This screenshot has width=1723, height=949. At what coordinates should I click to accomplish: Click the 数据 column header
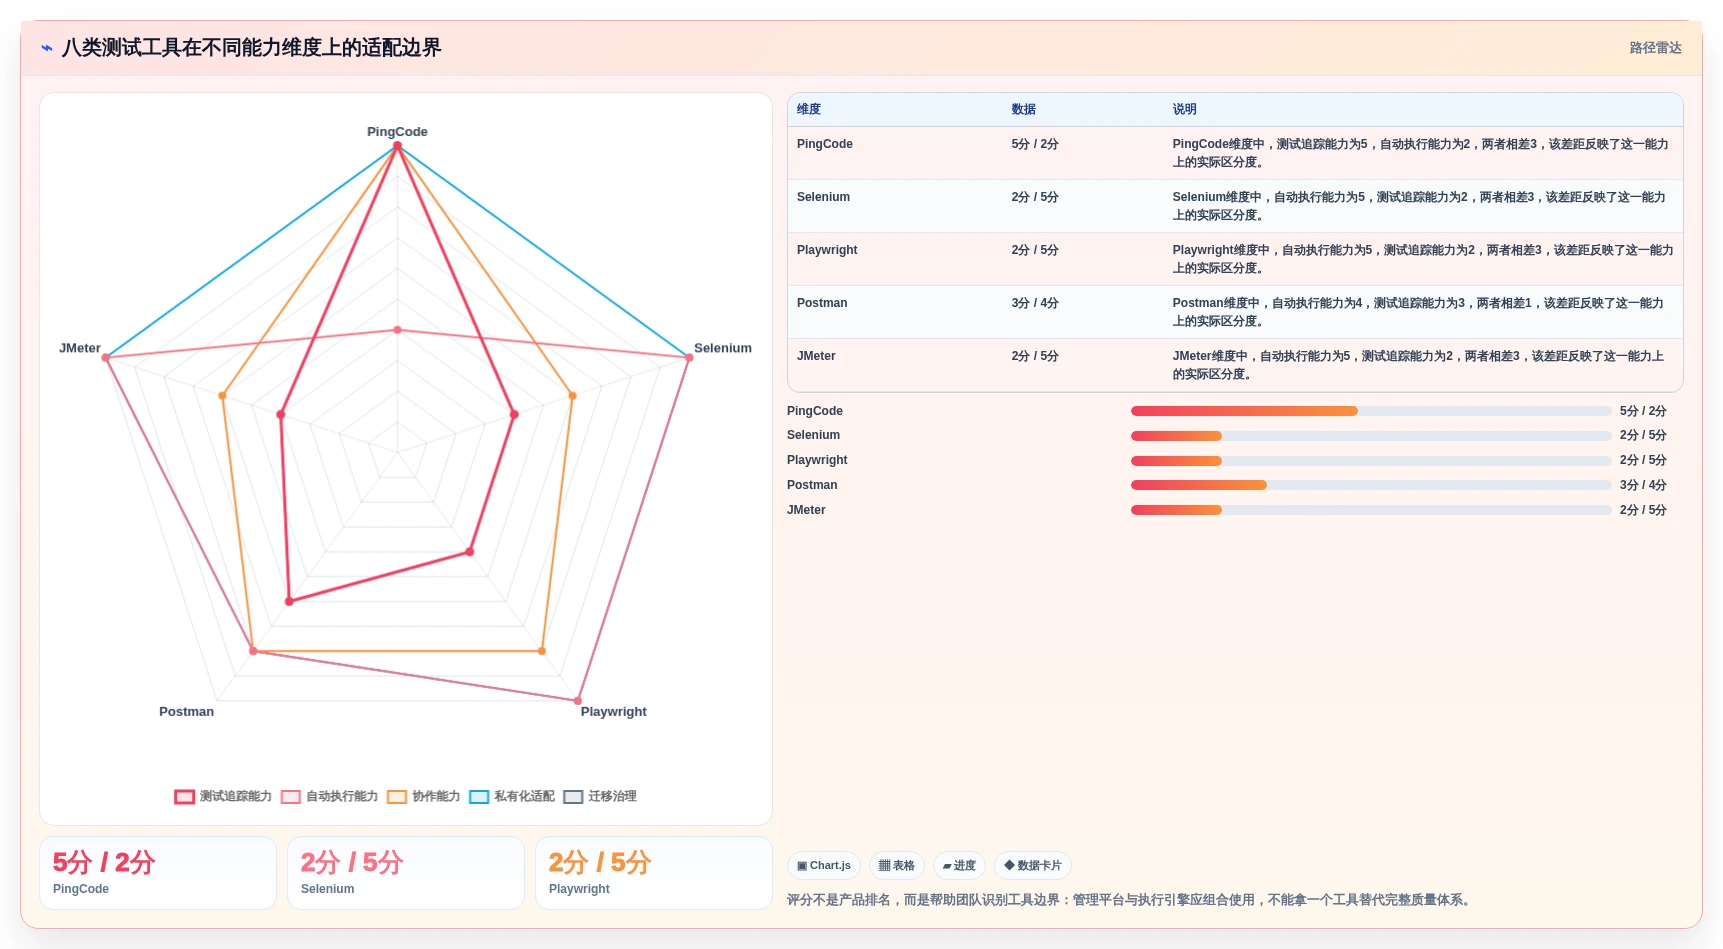1023,110
